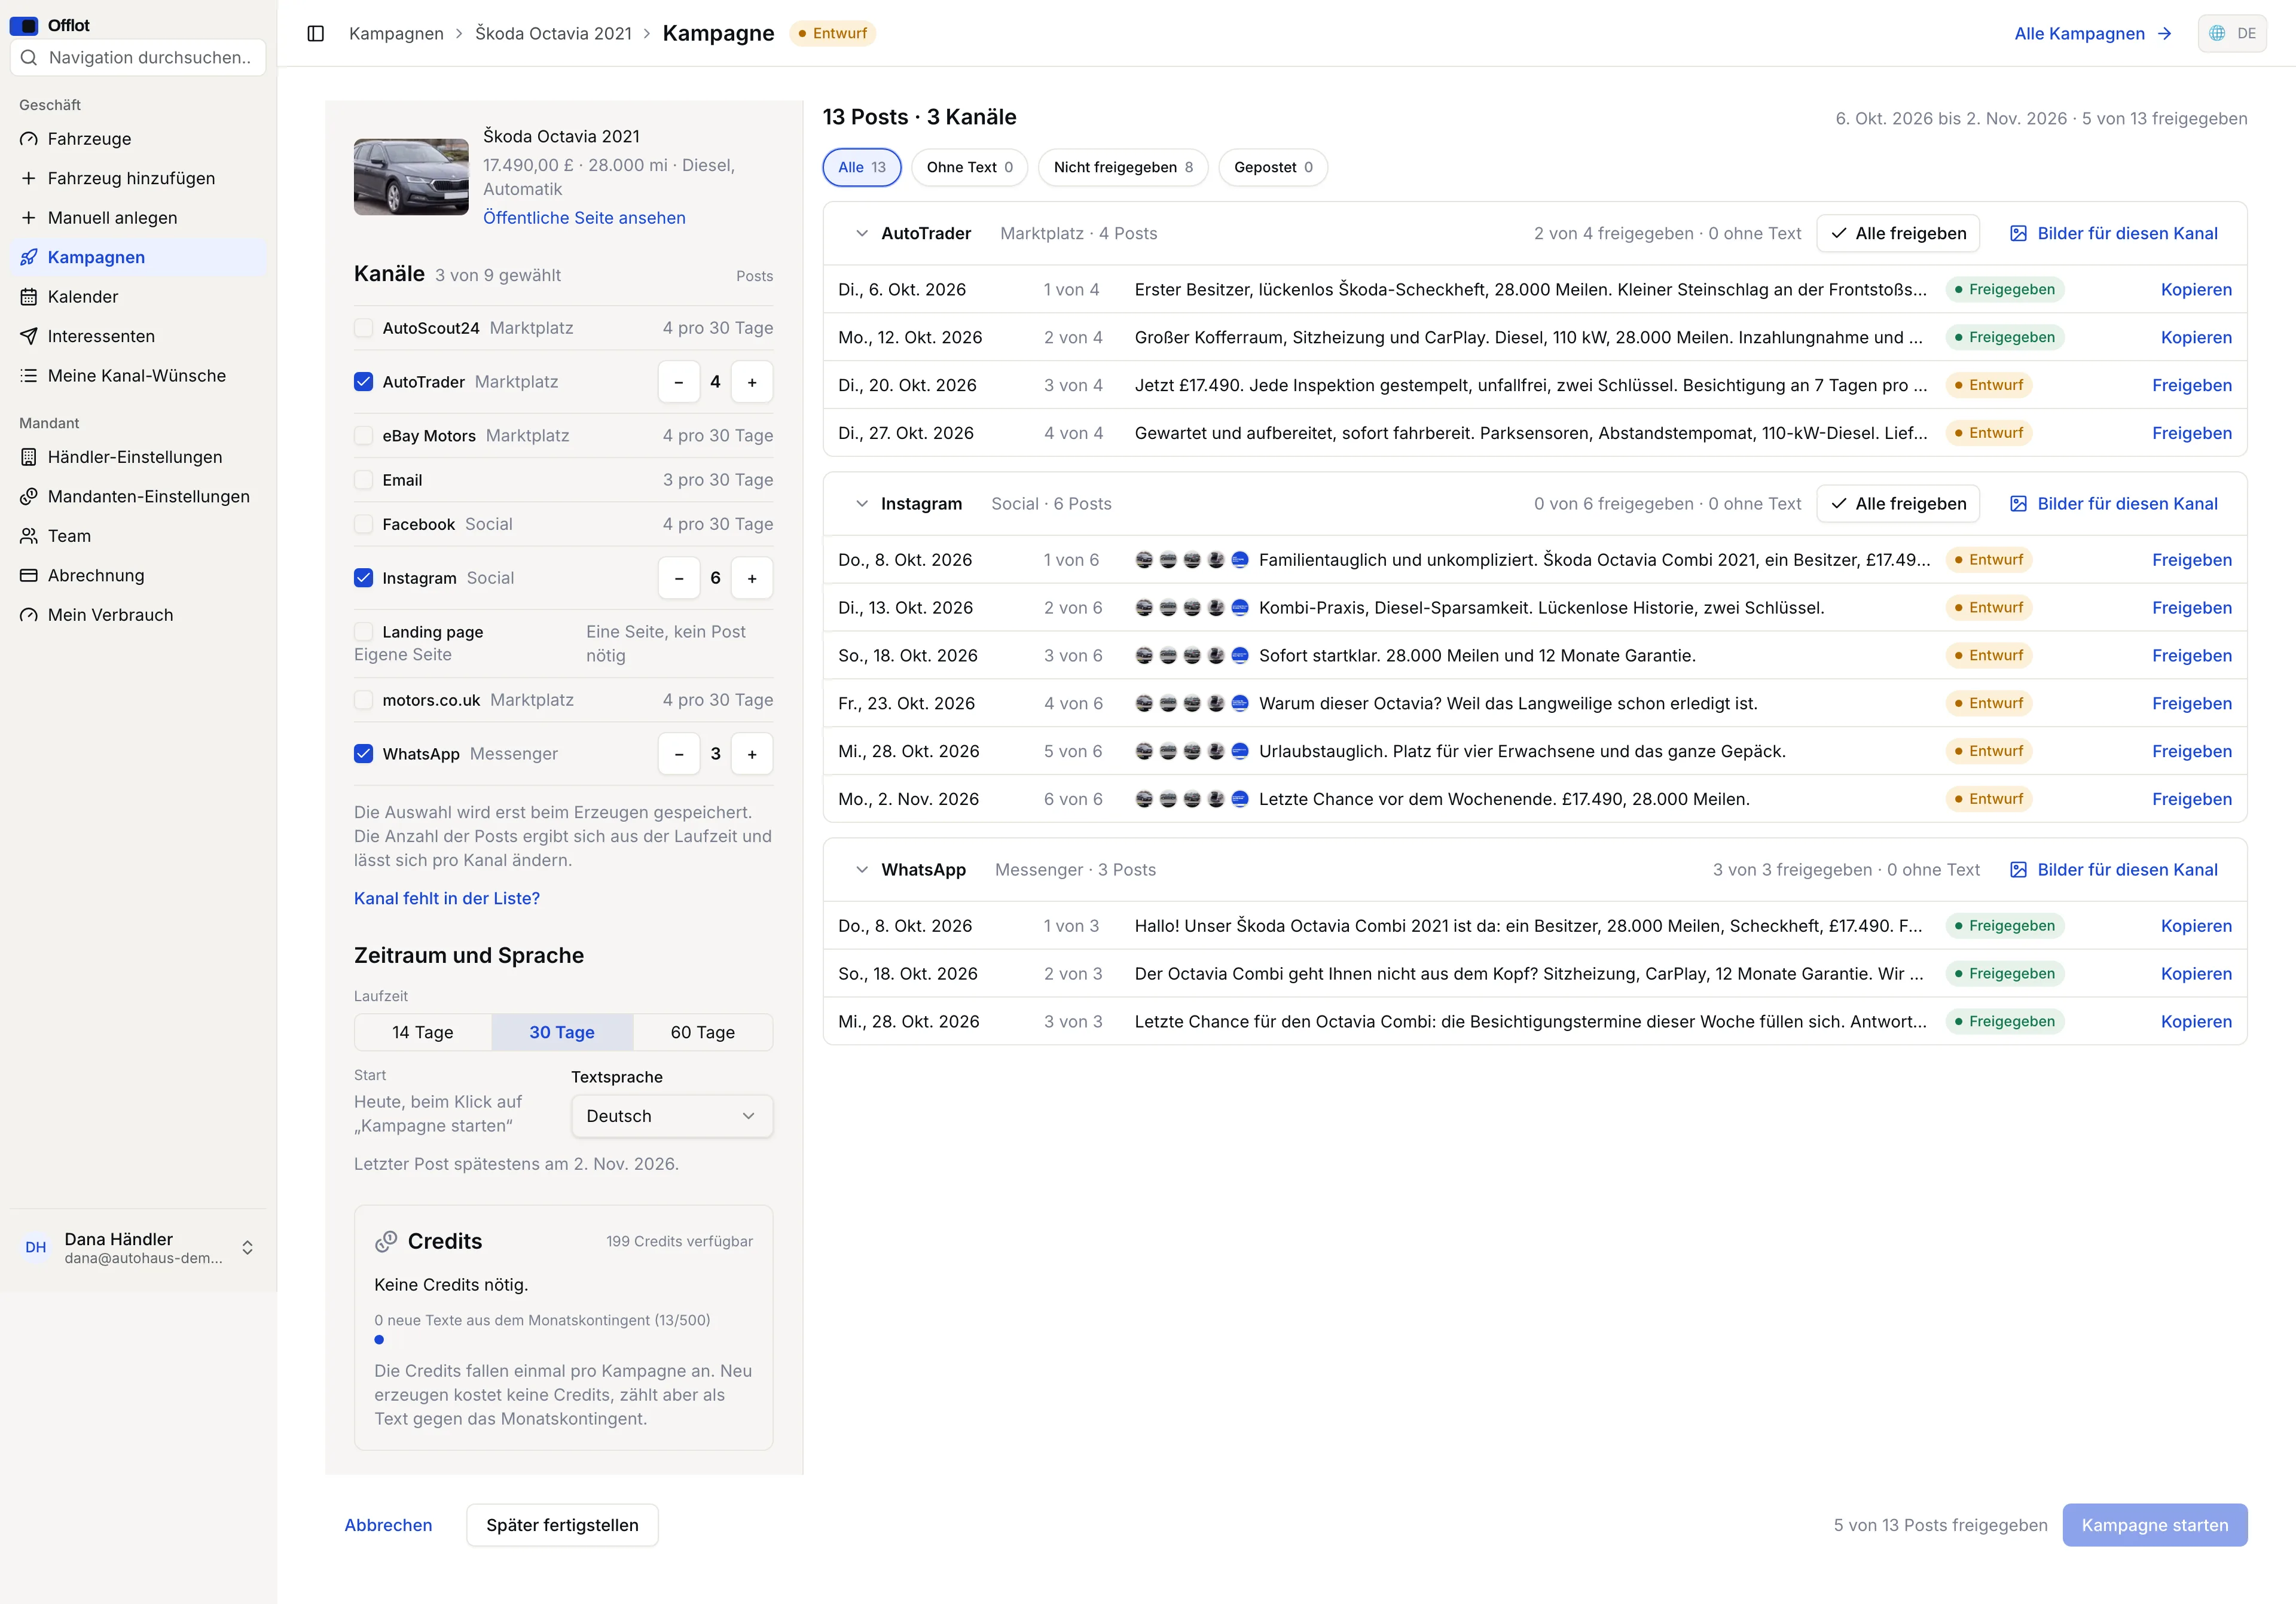Click the Navigation durchsuchen search field
This screenshot has height=1604, width=2296.
pyautogui.click(x=138, y=58)
